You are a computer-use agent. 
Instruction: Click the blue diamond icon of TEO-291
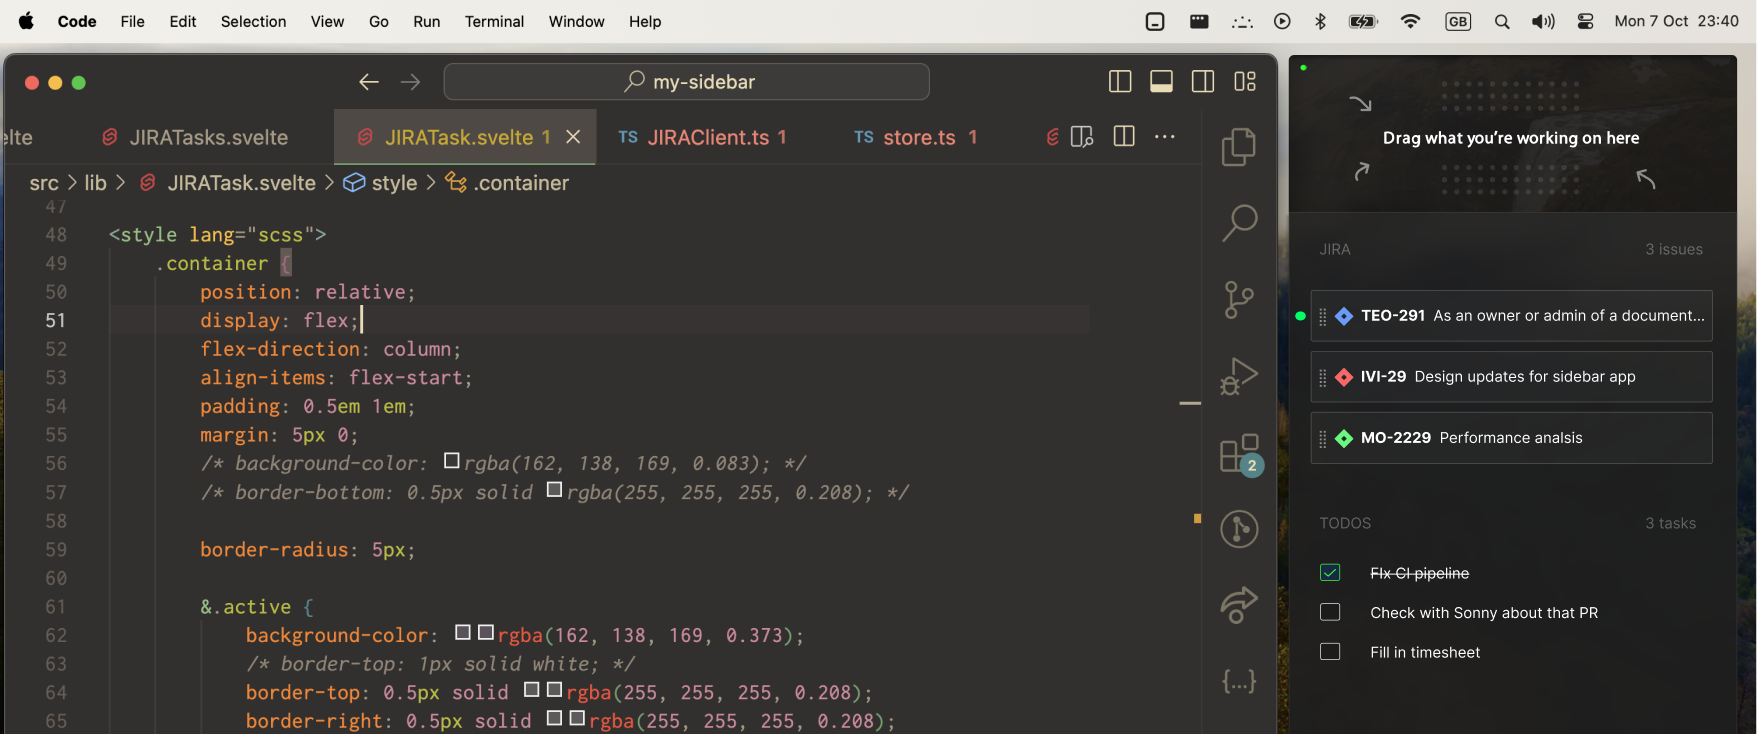1344,316
